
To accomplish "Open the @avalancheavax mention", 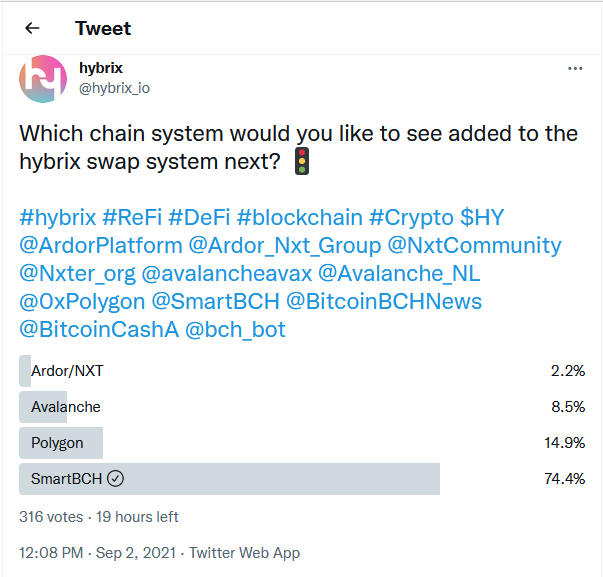I will click(x=227, y=273).
